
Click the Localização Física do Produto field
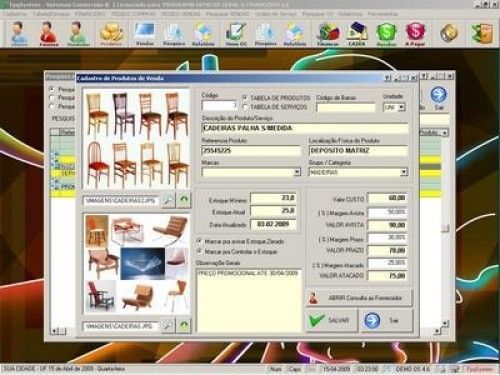tap(358, 151)
